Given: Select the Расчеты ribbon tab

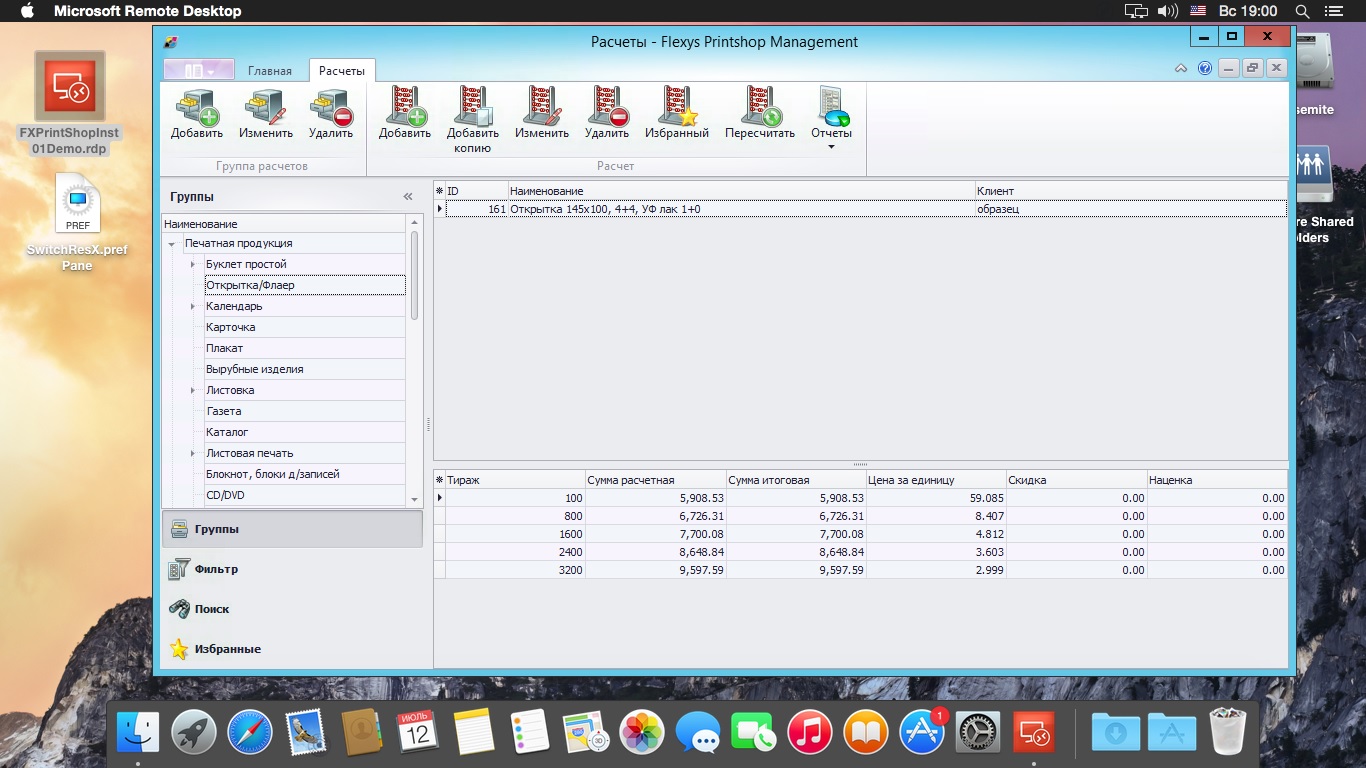Looking at the screenshot, I should point(342,71).
